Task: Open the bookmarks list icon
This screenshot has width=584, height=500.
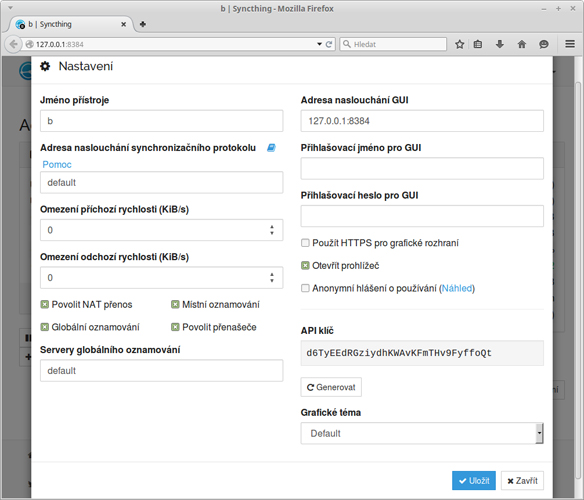Action: click(478, 44)
